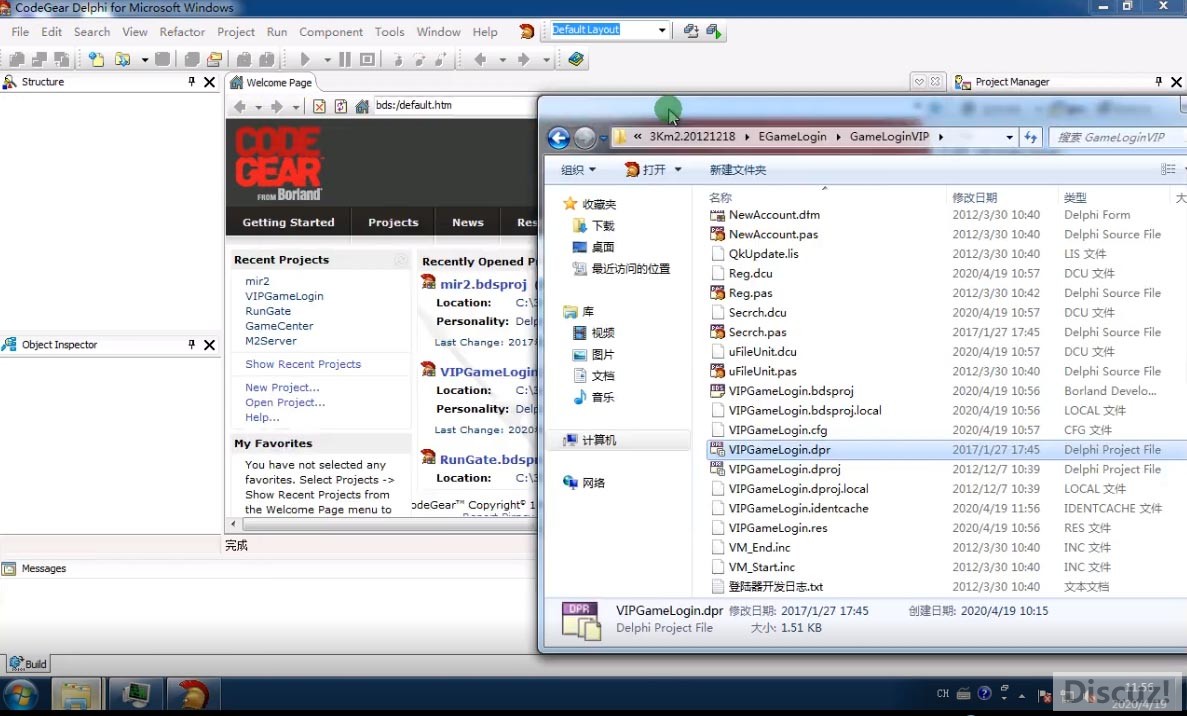This screenshot has width=1187, height=716.
Task: Expand the GameLoginVIP breadcrumb arrow
Action: click(x=940, y=137)
